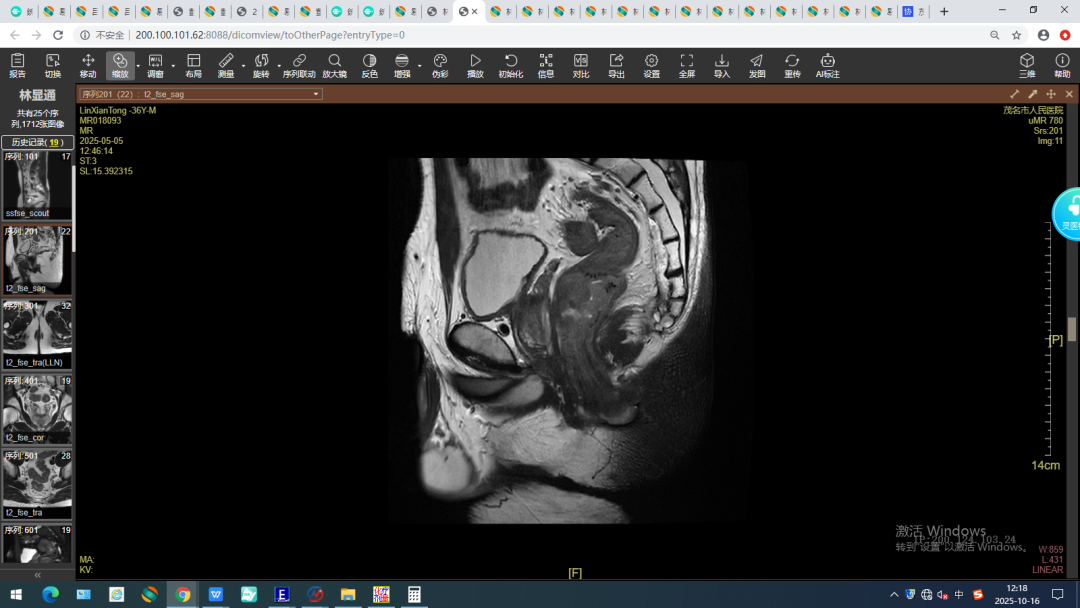Screen dimensions: 1080x608
Task: Open the 三维 (3D) cube view
Action: [x=1027, y=65]
